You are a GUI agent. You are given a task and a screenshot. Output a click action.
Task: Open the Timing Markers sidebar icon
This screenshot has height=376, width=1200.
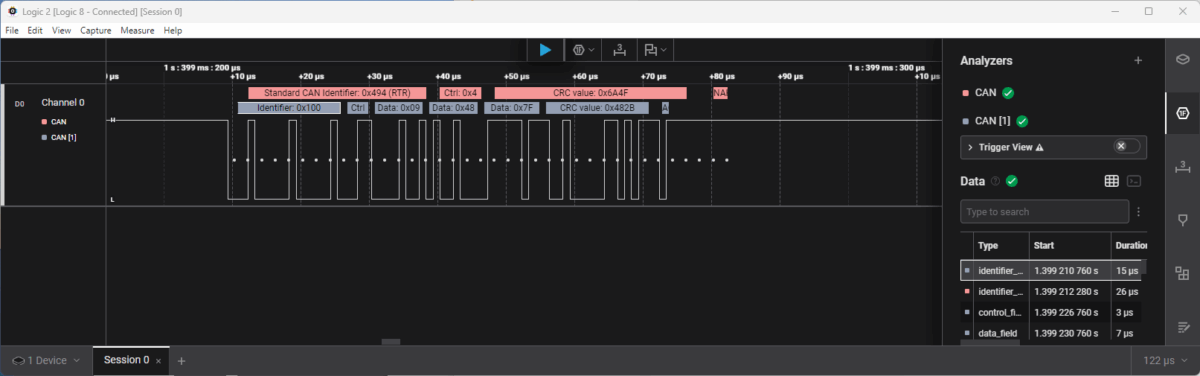coord(1183,219)
